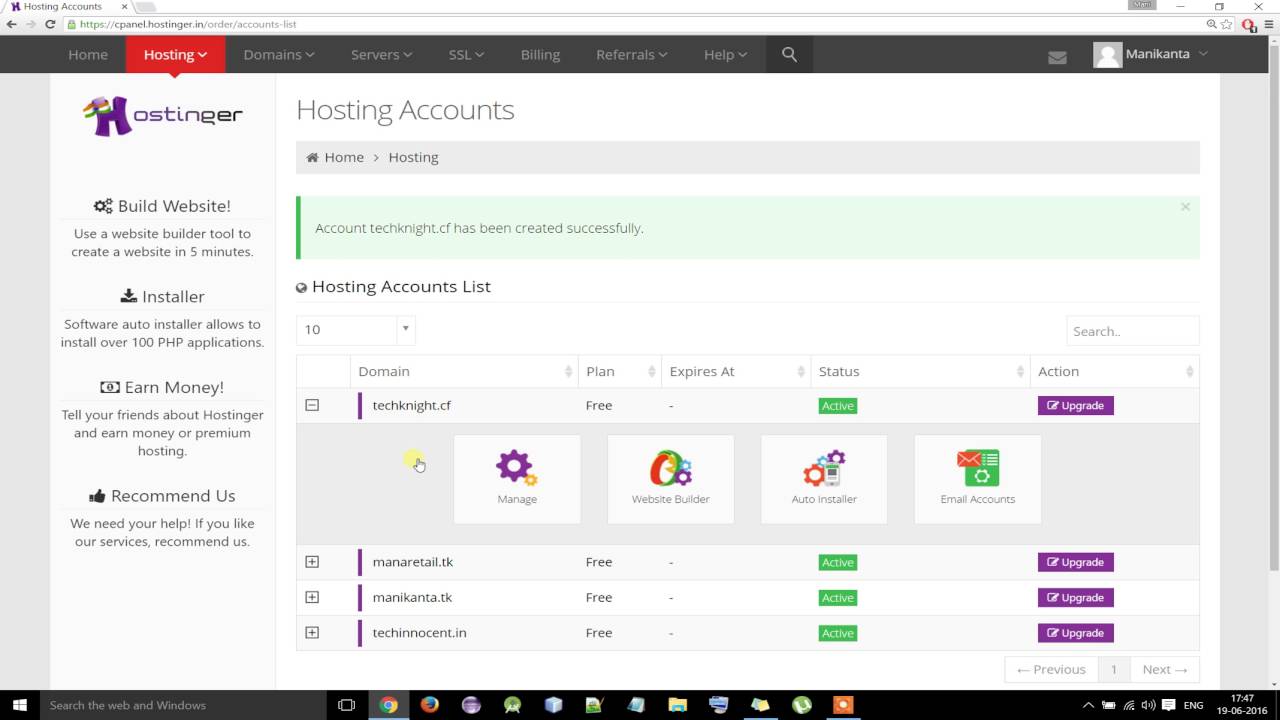Click the home icon in the breadcrumb
The width and height of the screenshot is (1280, 720).
(312, 157)
